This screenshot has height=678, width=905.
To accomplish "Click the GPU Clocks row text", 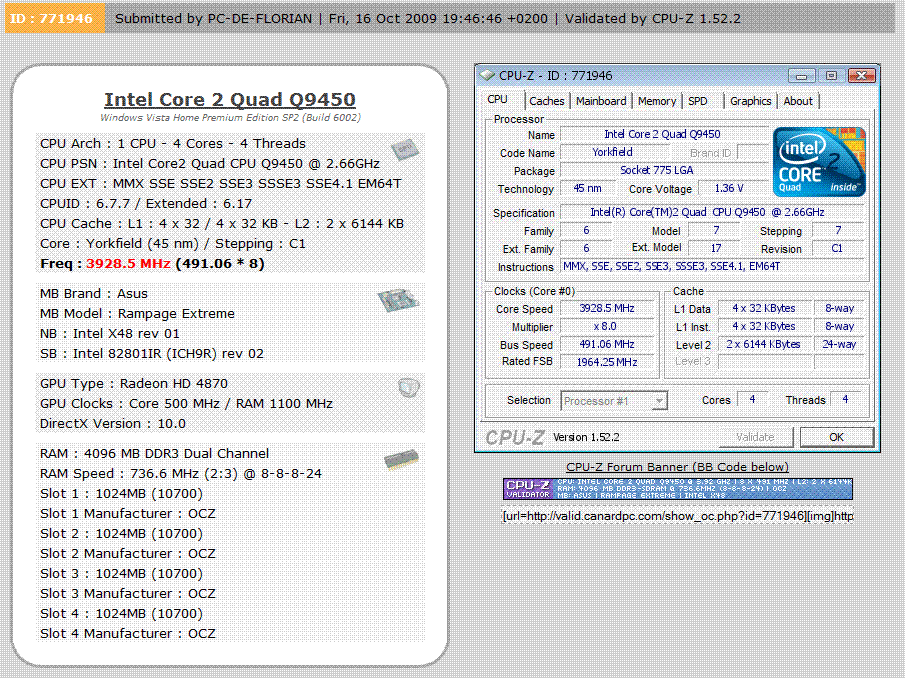I will (186, 404).
